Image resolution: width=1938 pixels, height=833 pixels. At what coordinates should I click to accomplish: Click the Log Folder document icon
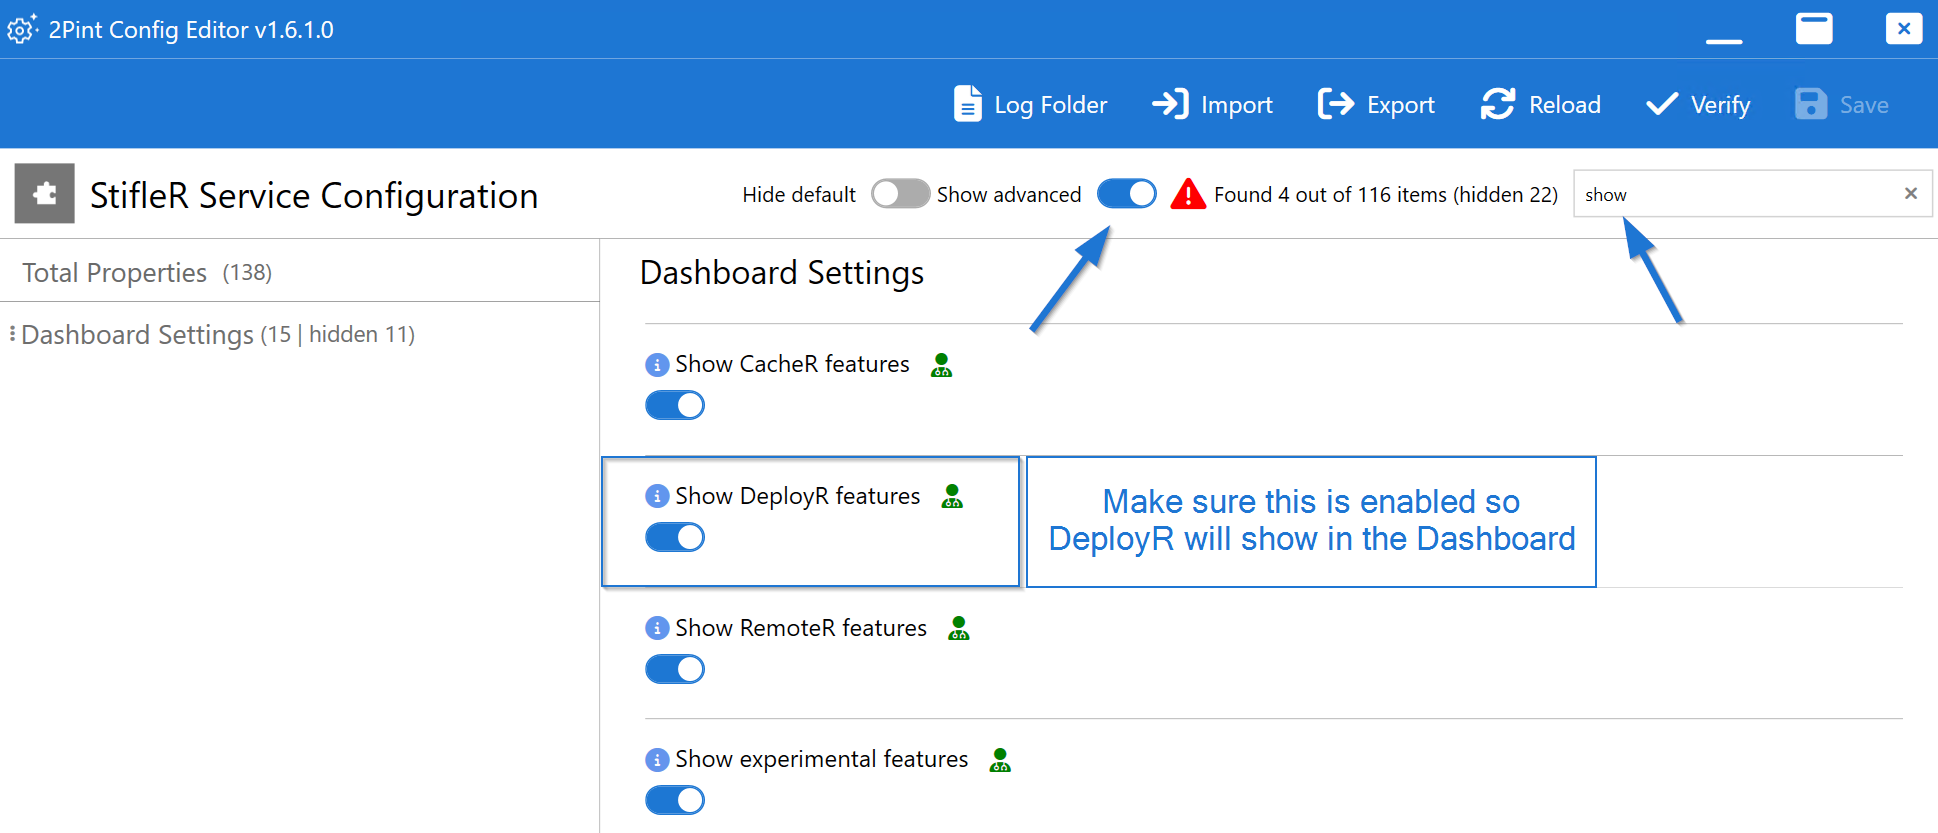(967, 104)
